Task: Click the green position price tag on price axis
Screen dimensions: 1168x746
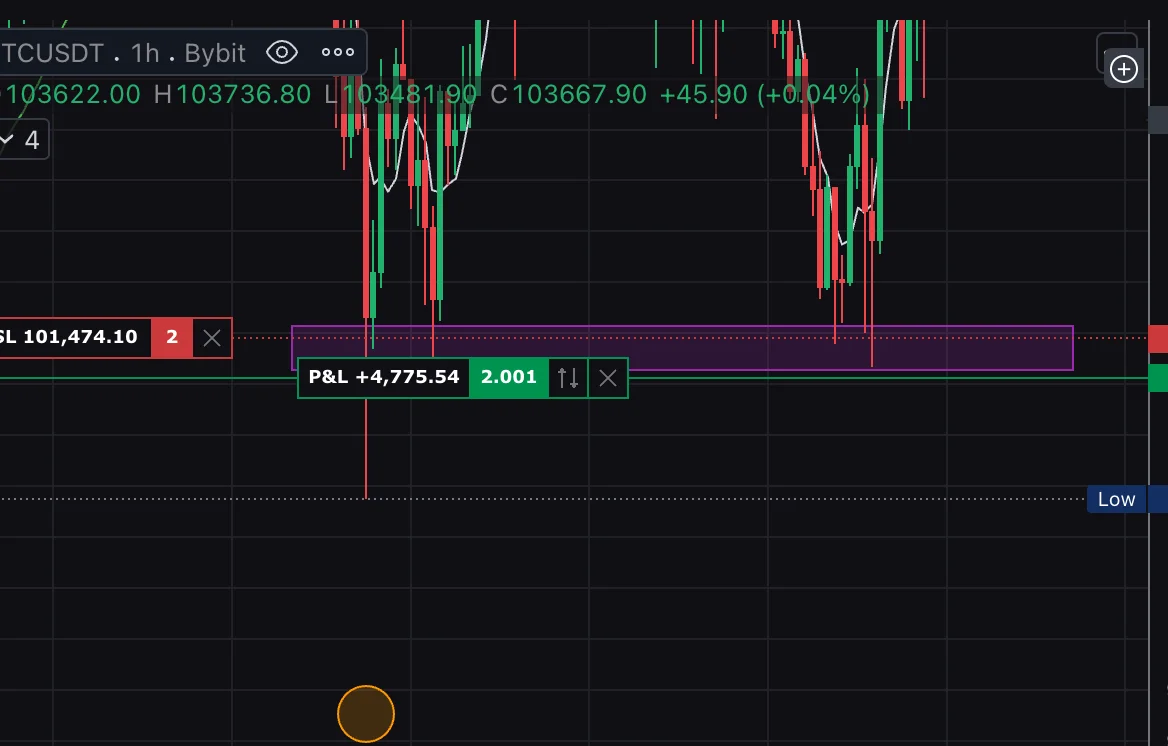Action: point(1158,378)
